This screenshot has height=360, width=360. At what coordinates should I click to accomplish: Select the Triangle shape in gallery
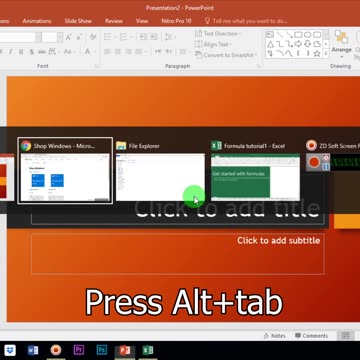(270, 44)
